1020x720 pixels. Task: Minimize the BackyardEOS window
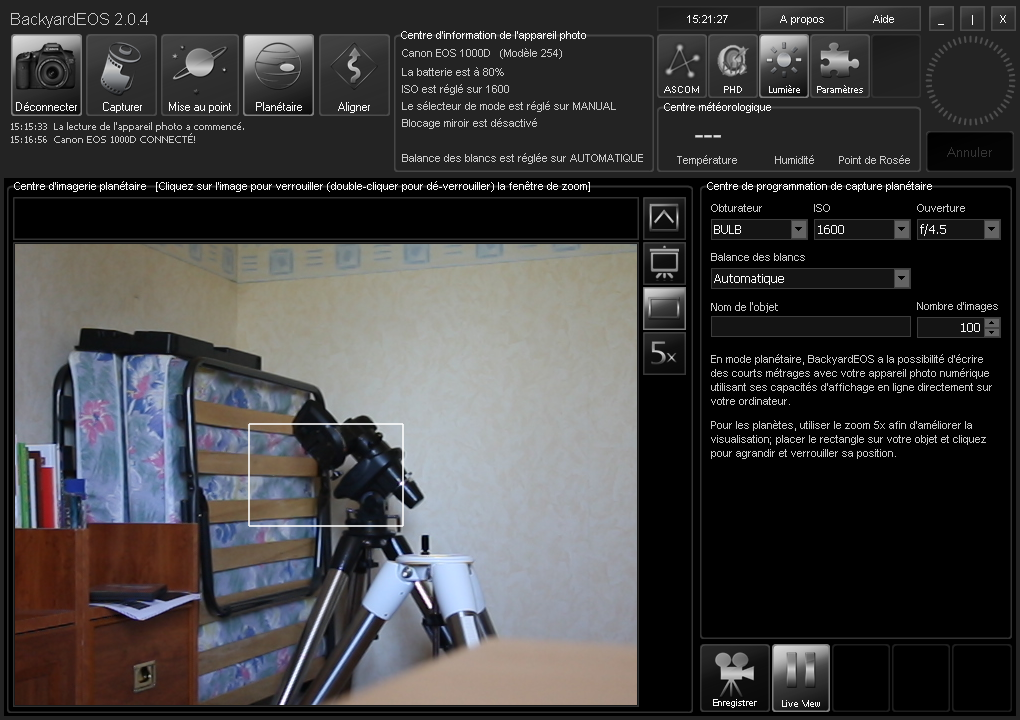click(941, 20)
